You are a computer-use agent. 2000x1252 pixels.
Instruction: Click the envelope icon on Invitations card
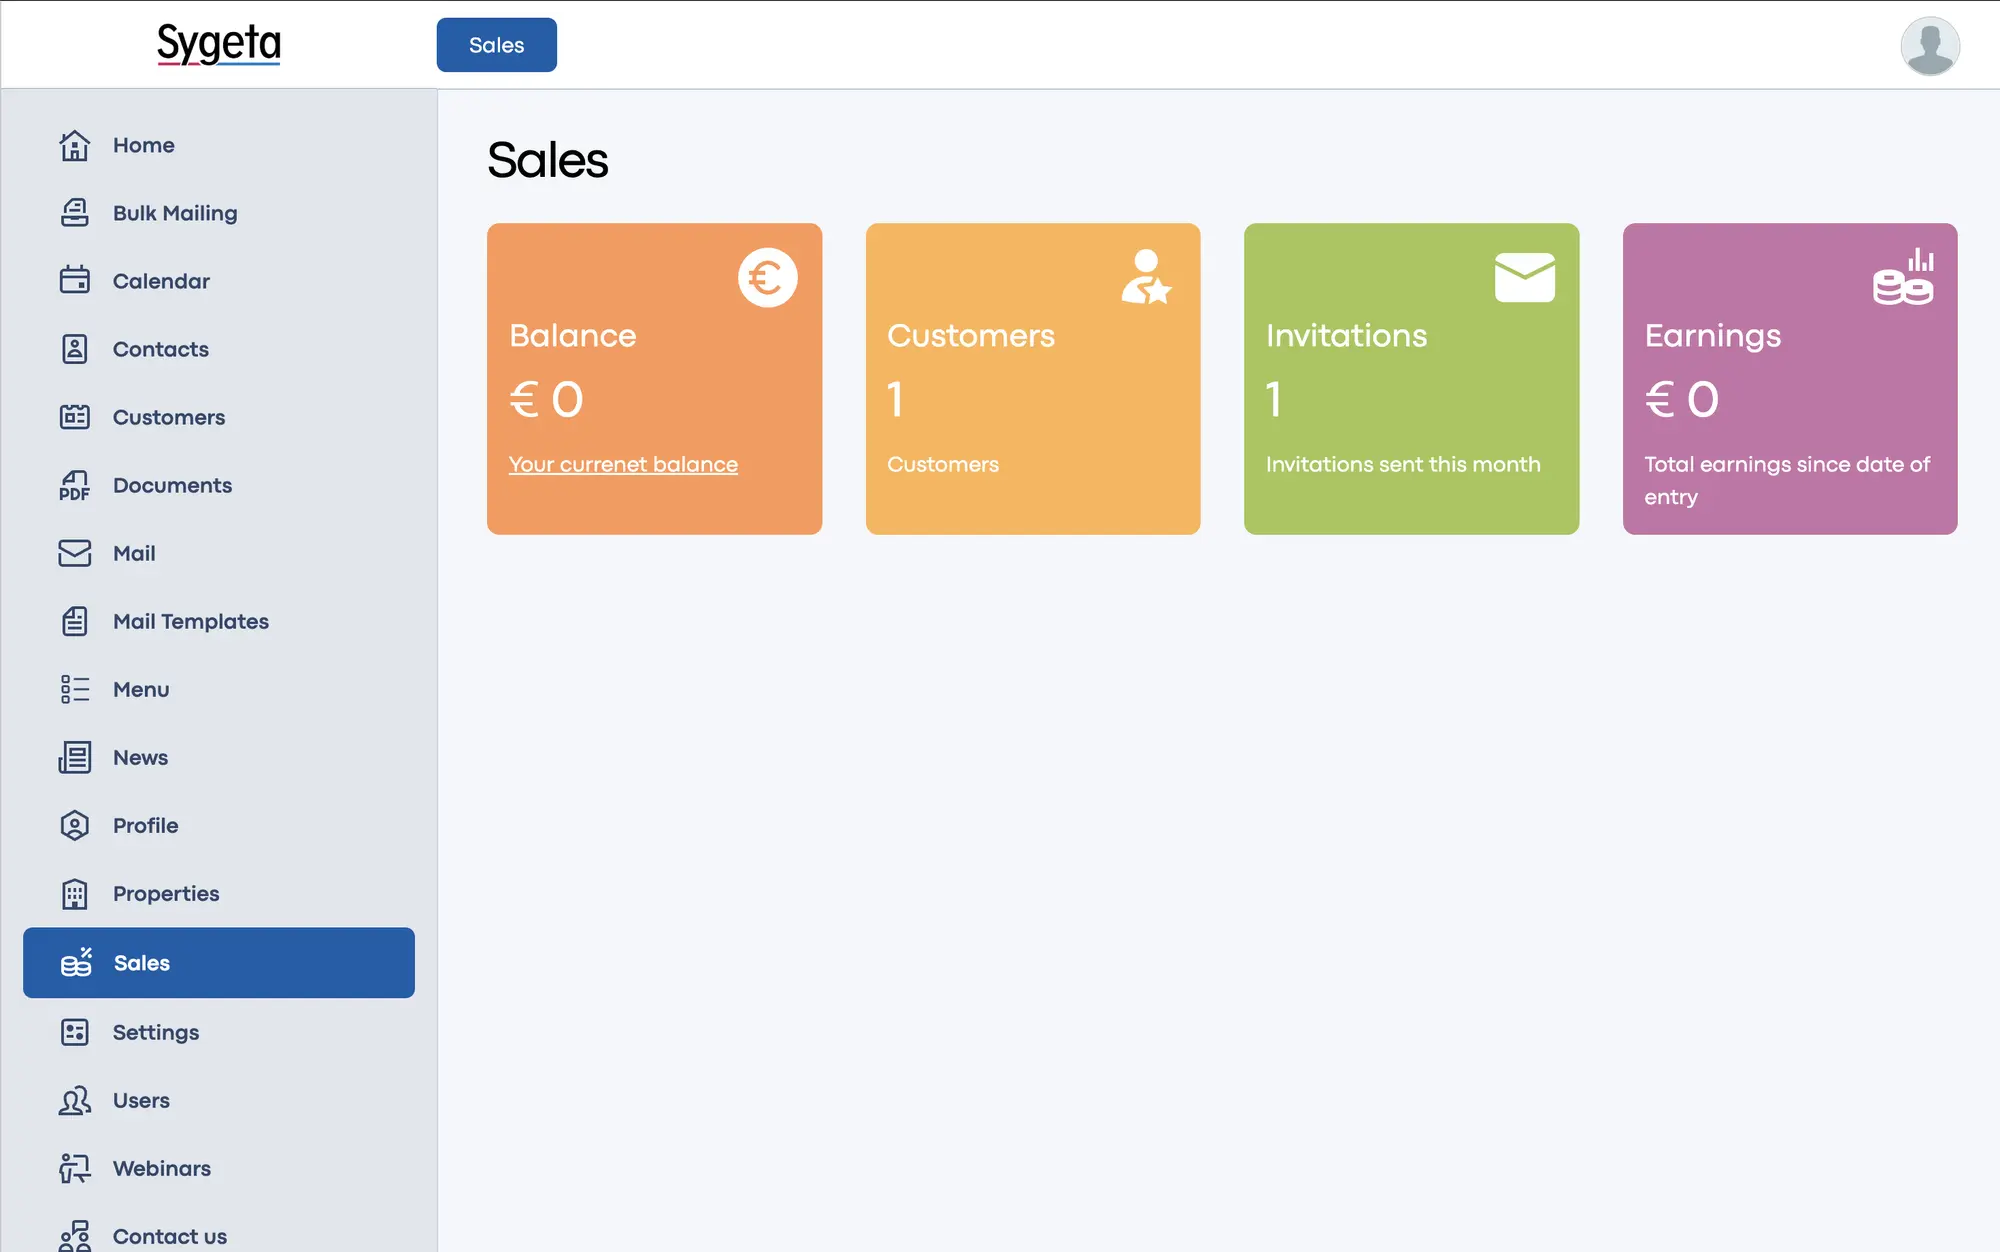tap(1525, 277)
